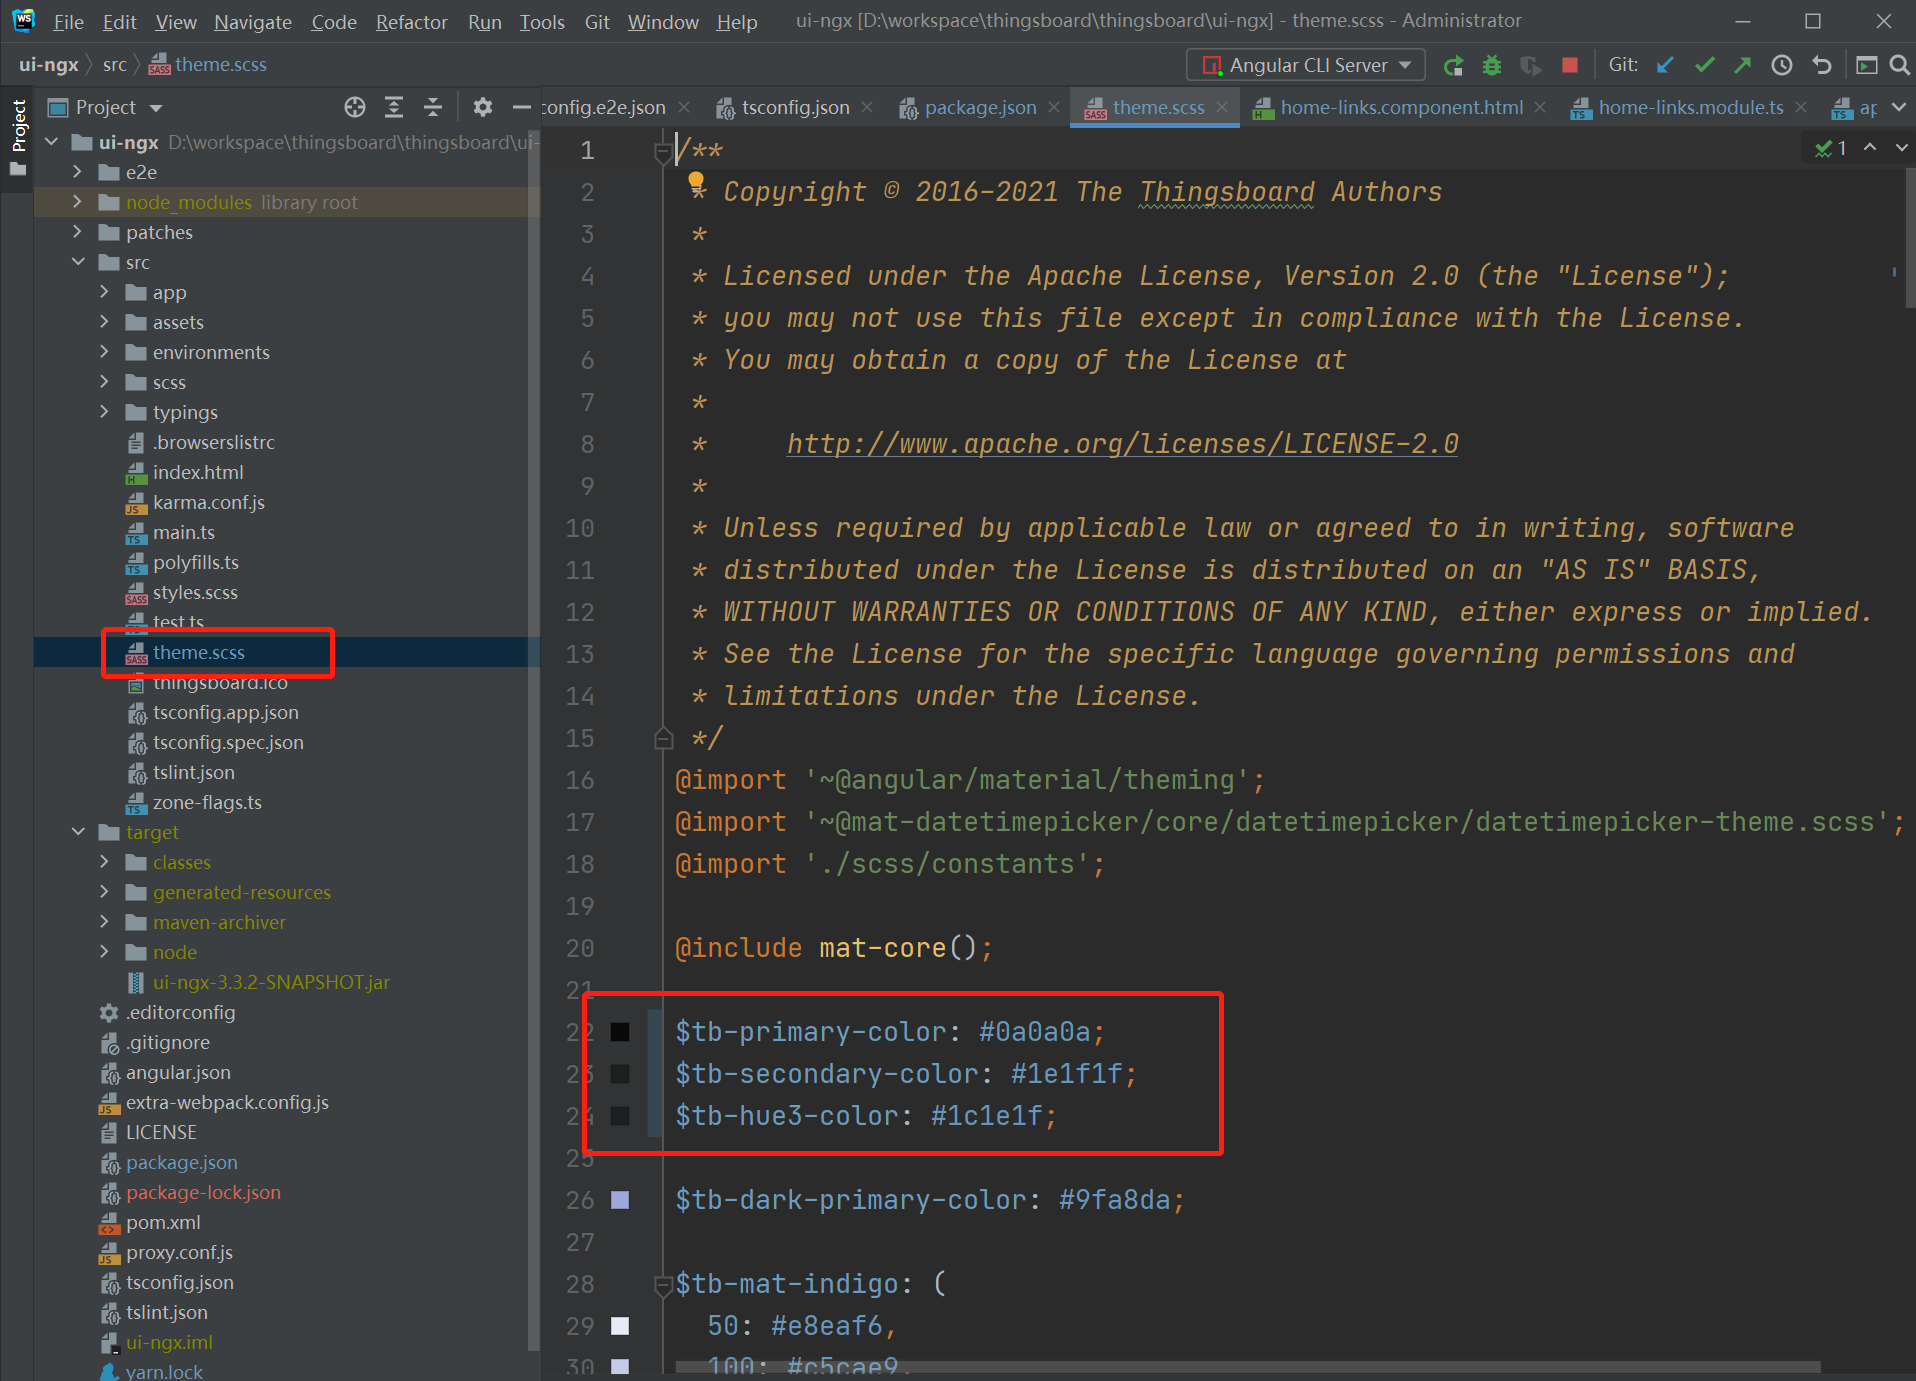Click the Rerun Angular CLI Server icon

1453,66
